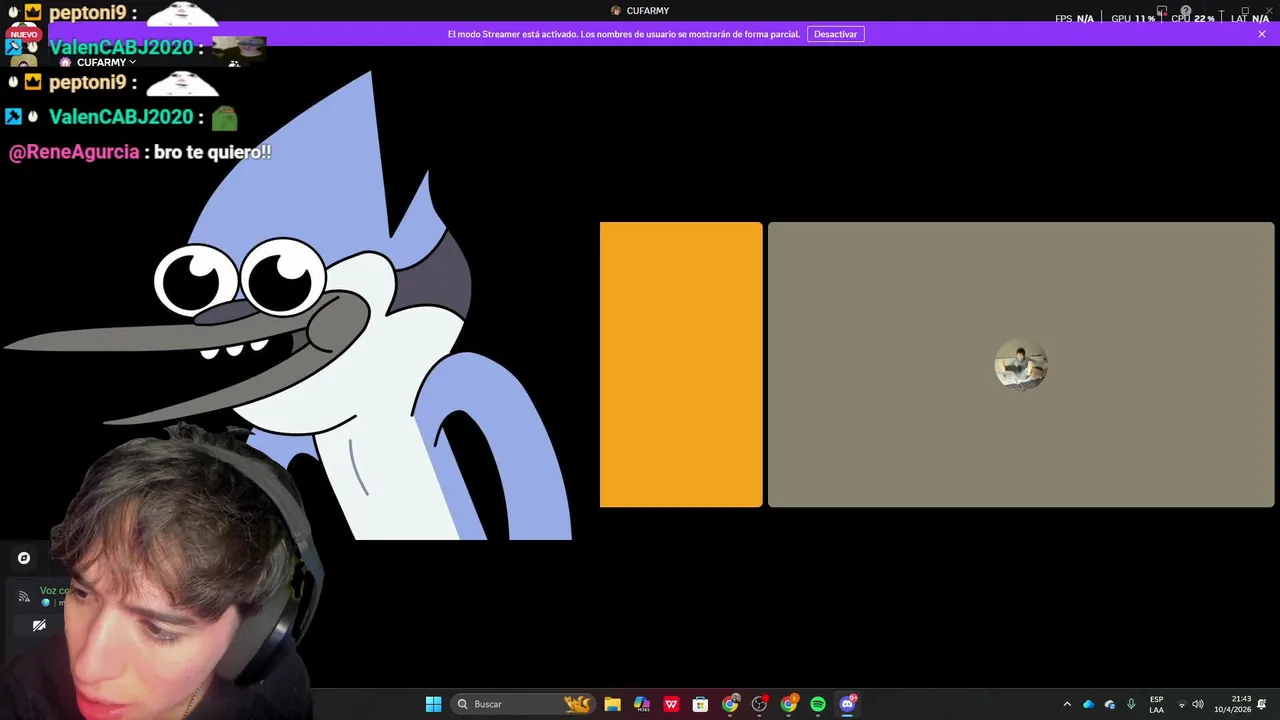Open File Explorer from the taskbar

(x=612, y=704)
